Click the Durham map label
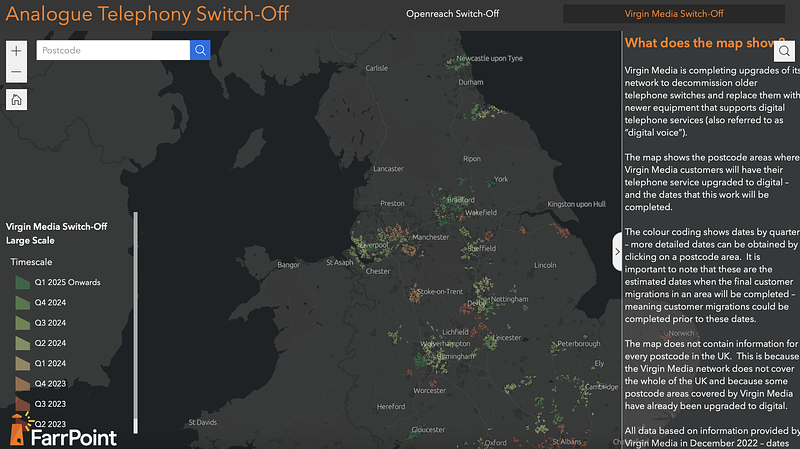 (x=470, y=82)
